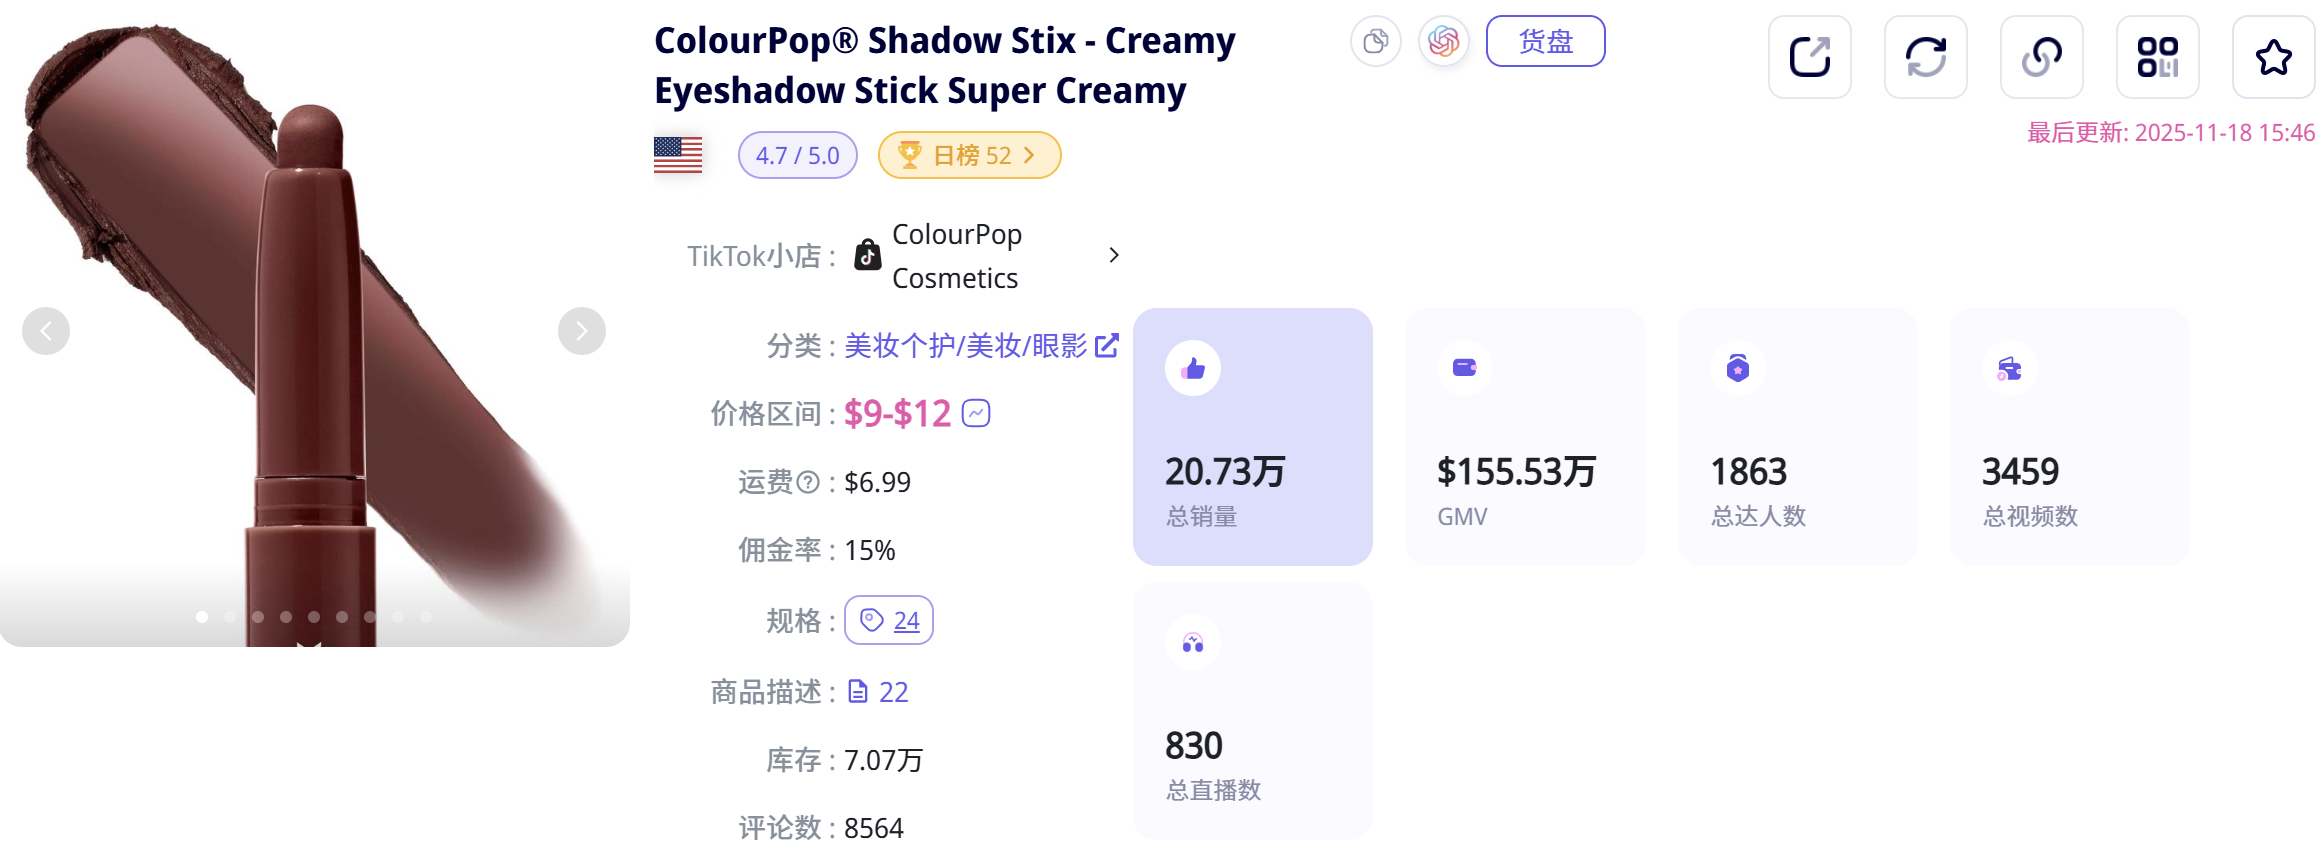
Task: Open the 货盘 button
Action: [x=1545, y=42]
